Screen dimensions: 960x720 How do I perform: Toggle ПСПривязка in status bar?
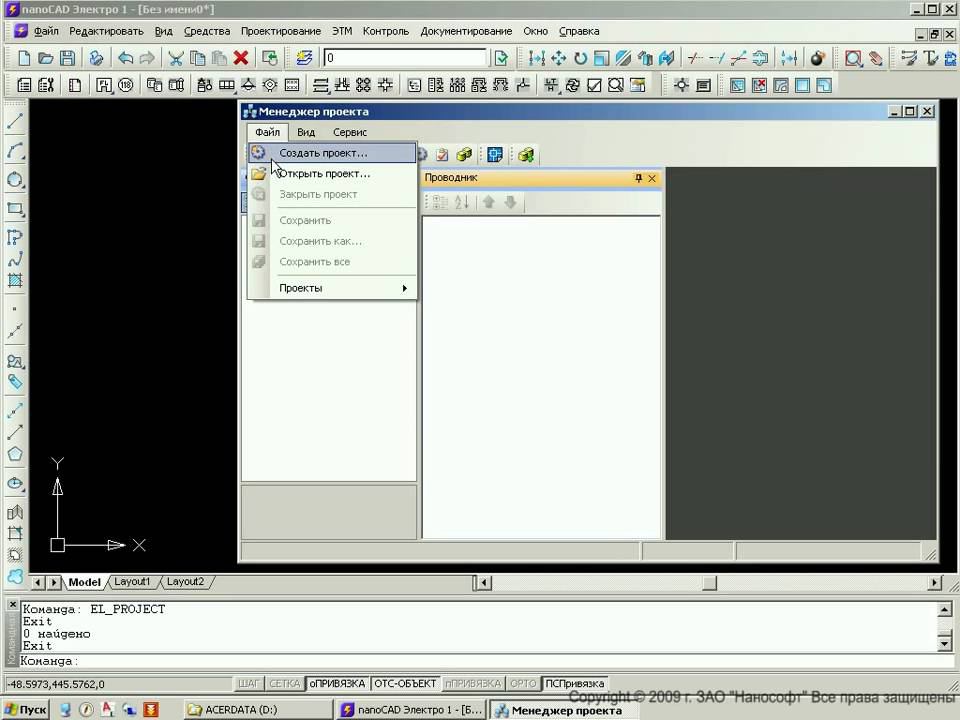click(575, 683)
